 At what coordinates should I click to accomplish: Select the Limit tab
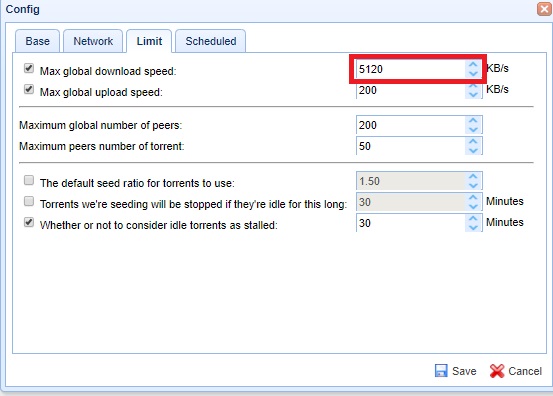pos(149,41)
